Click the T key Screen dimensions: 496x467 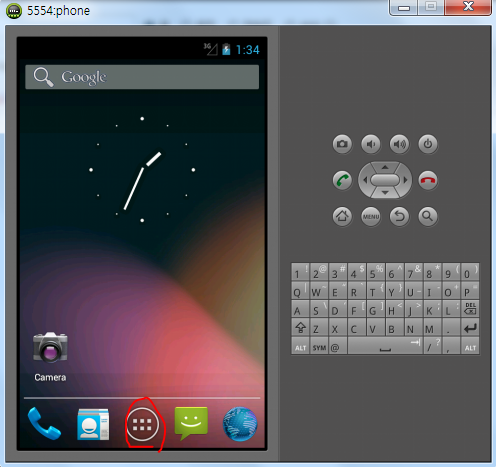pyautogui.click(x=376, y=290)
